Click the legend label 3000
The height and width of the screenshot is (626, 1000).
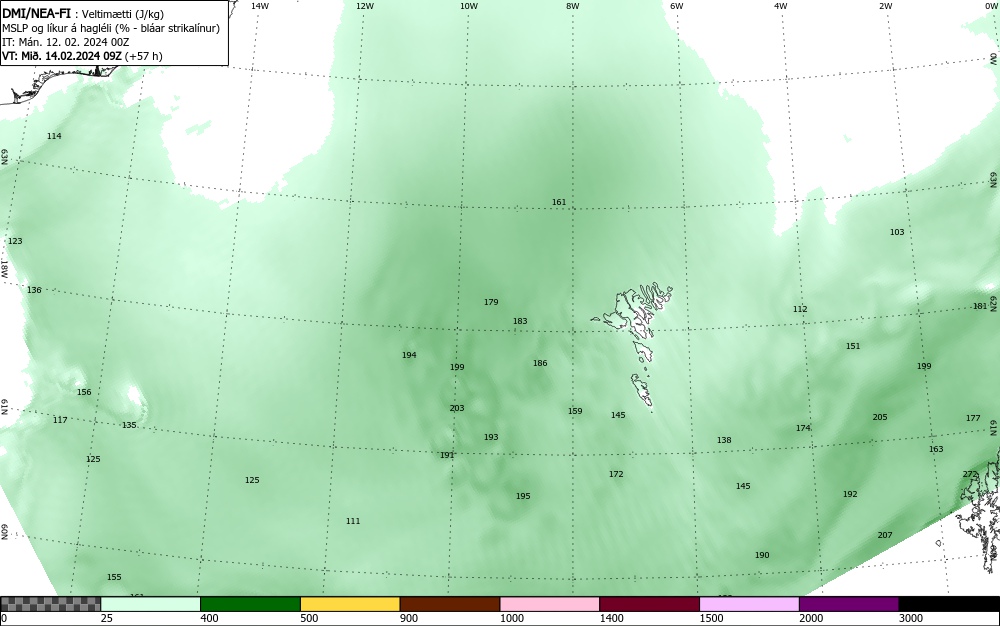[x=911, y=618]
